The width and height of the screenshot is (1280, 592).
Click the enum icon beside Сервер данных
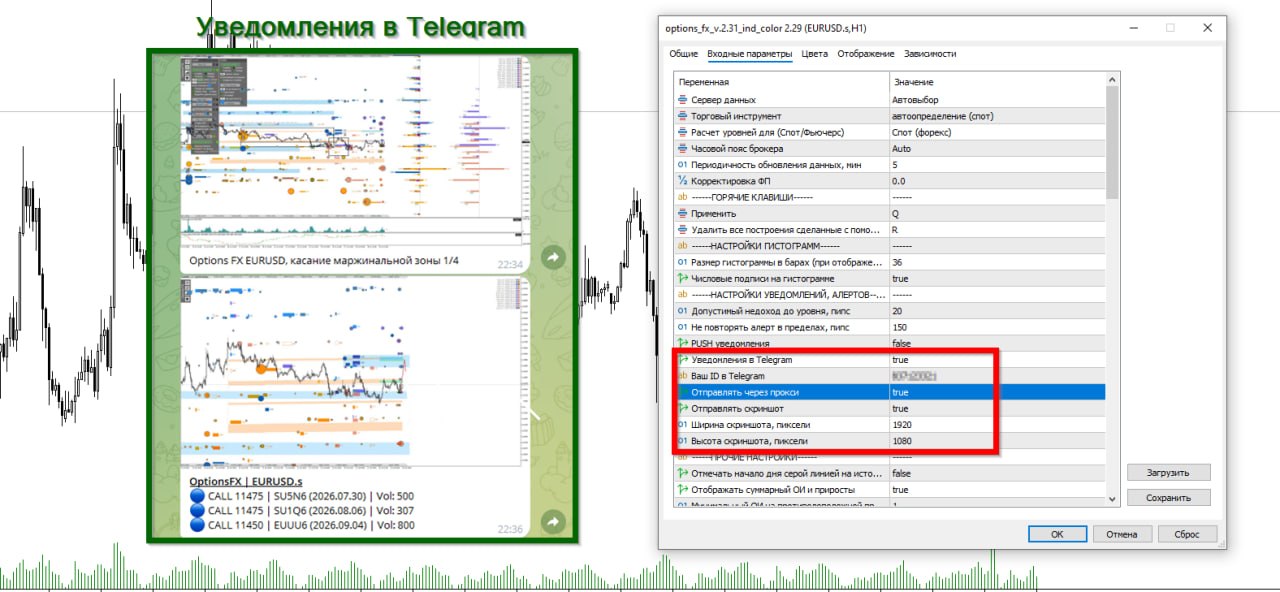point(683,100)
